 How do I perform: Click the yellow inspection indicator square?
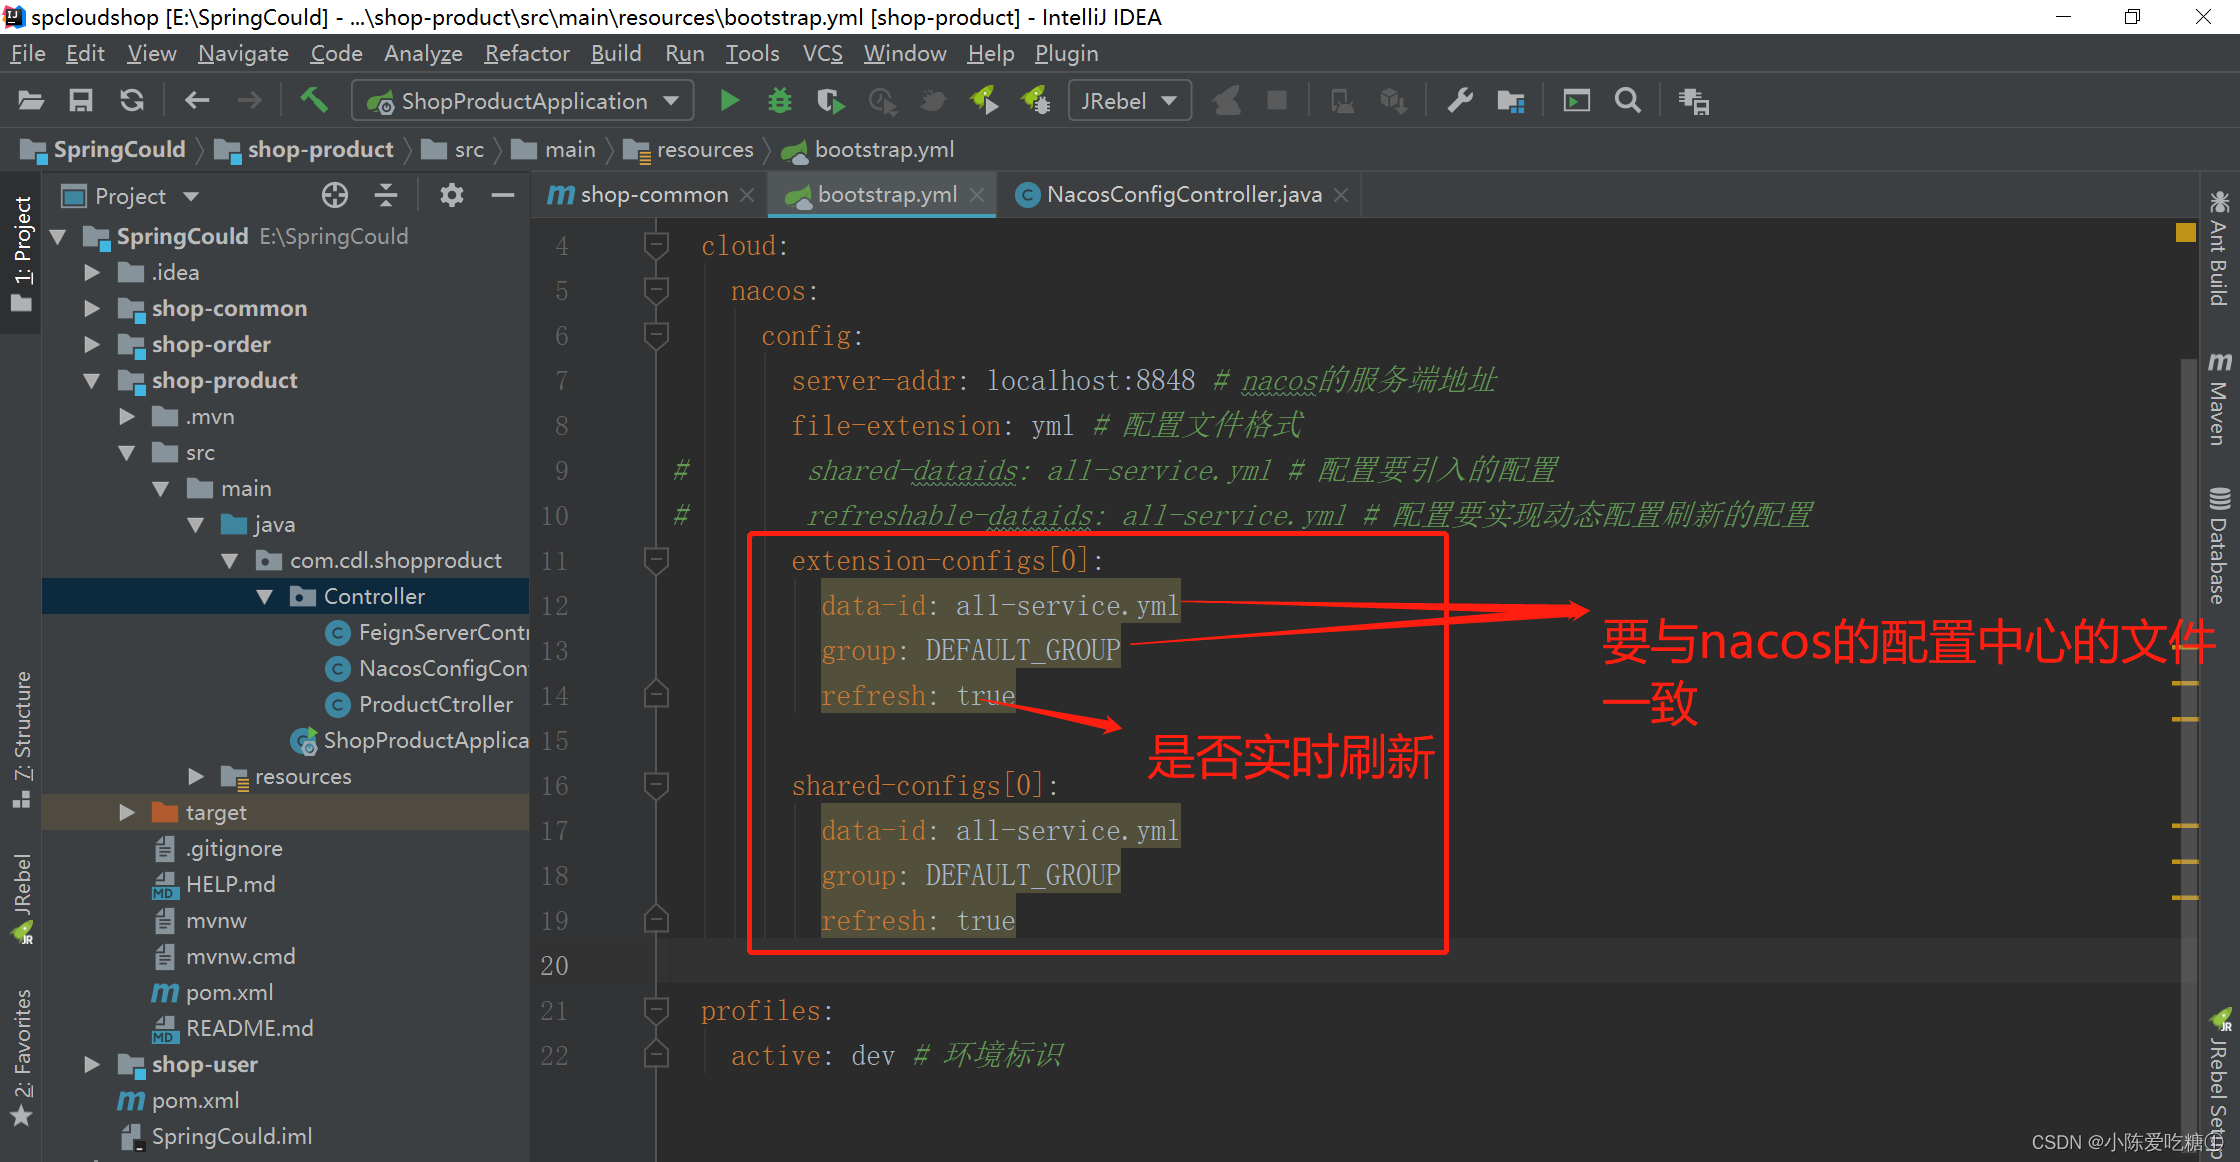click(x=2185, y=233)
